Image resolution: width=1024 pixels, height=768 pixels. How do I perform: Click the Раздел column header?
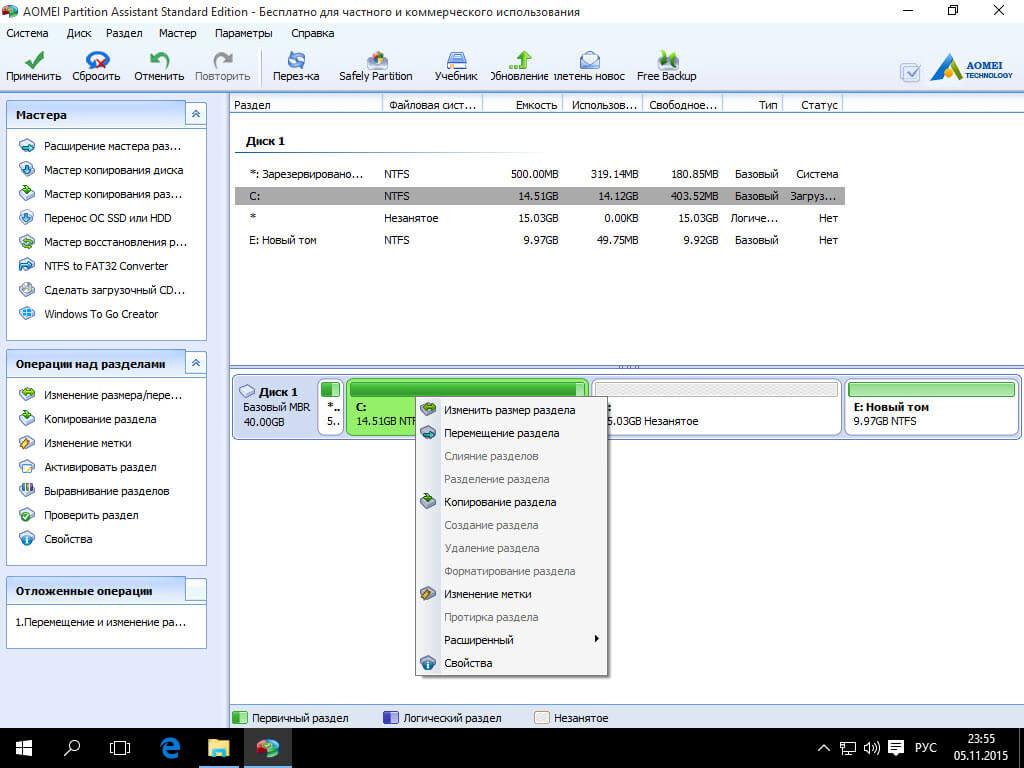tap(306, 104)
